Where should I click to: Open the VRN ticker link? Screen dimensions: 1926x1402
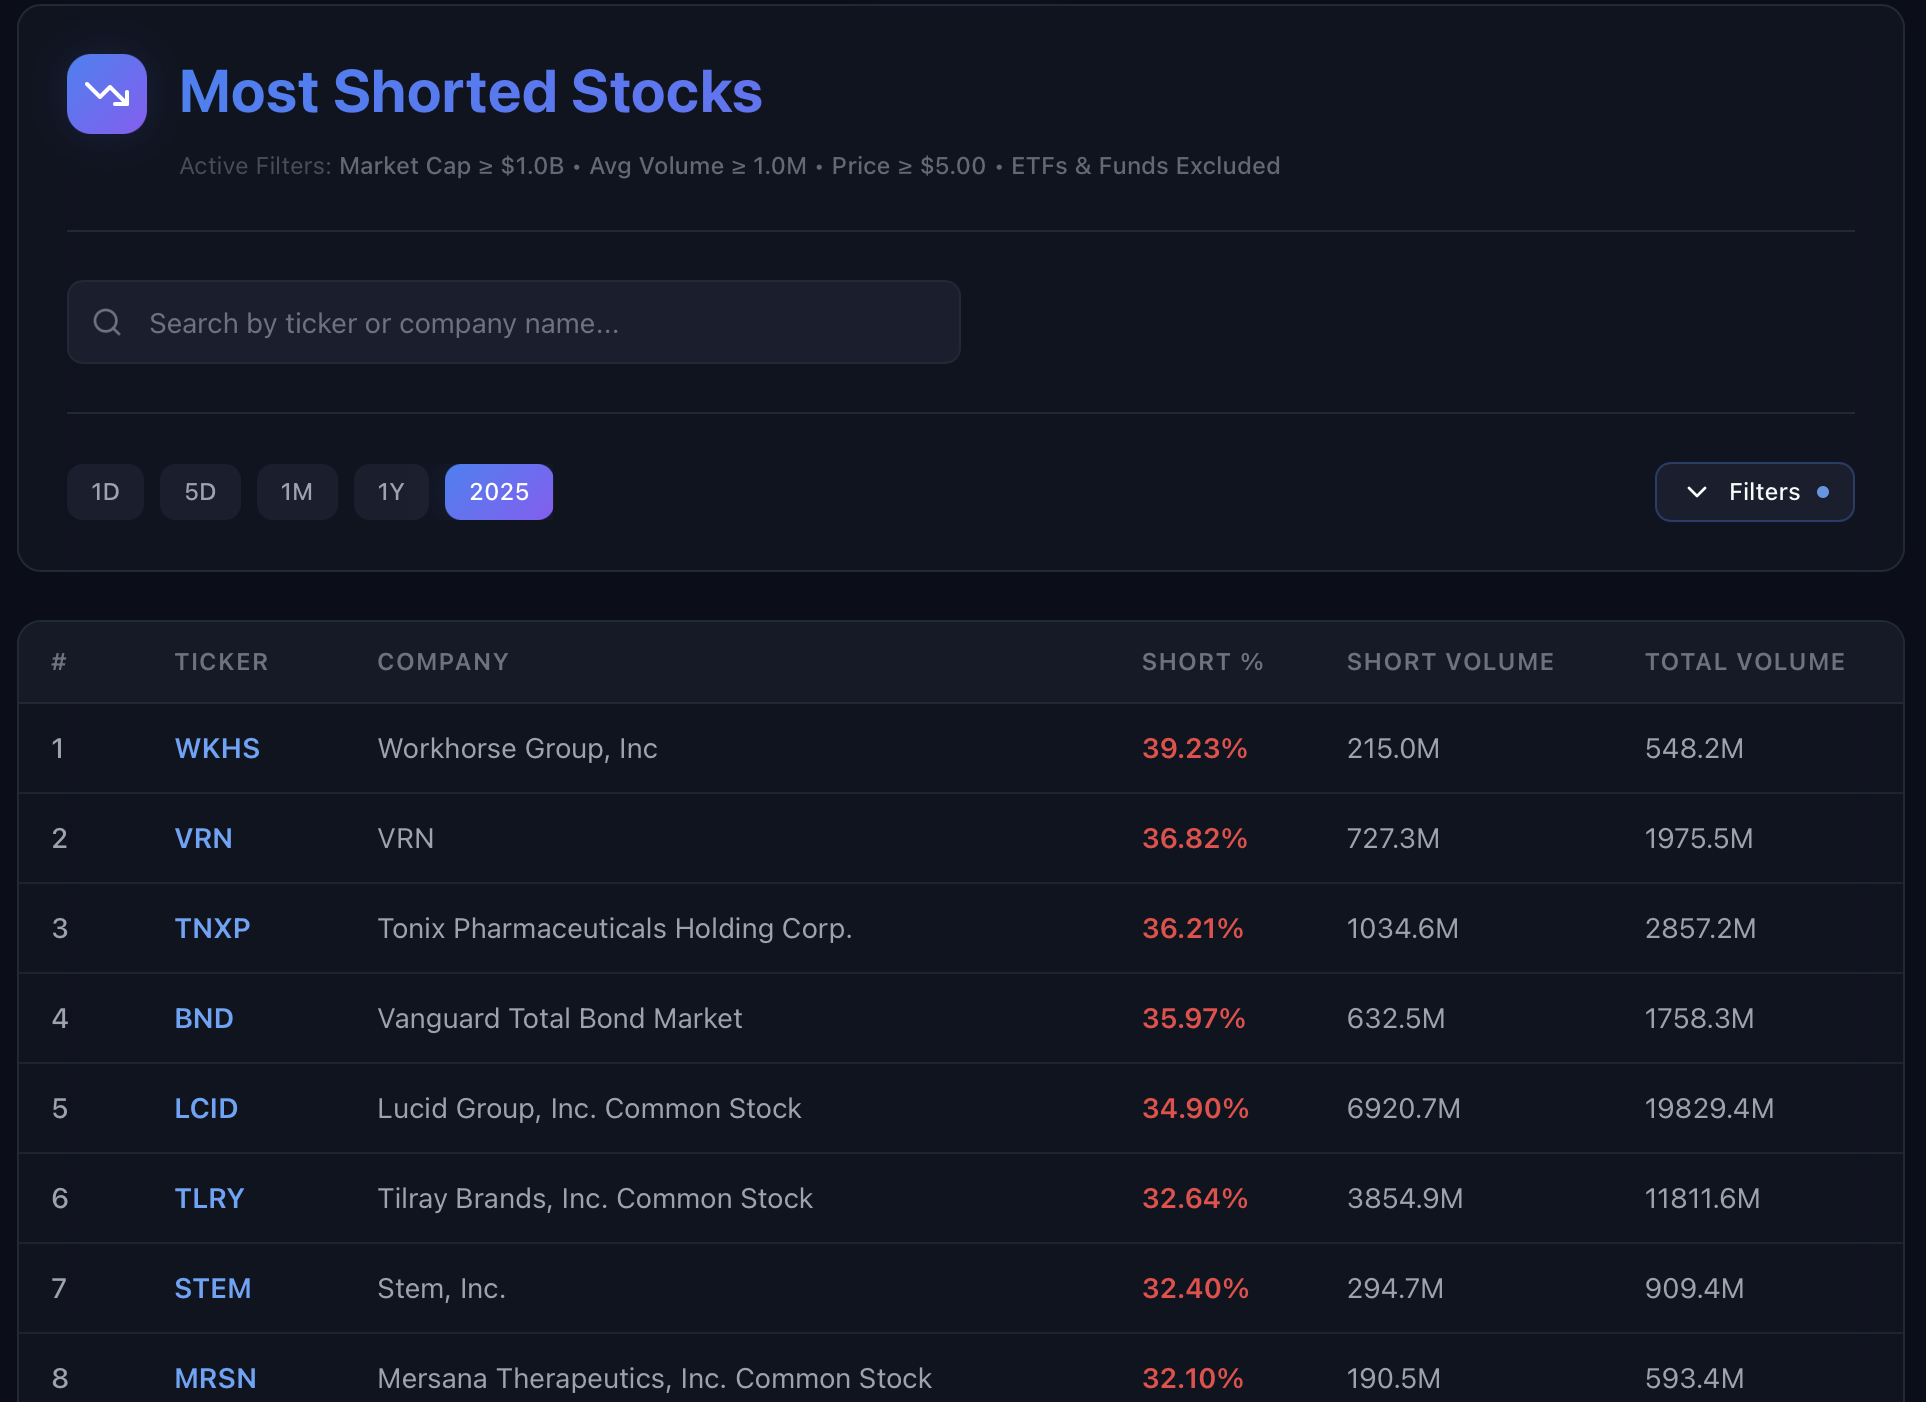tap(203, 838)
